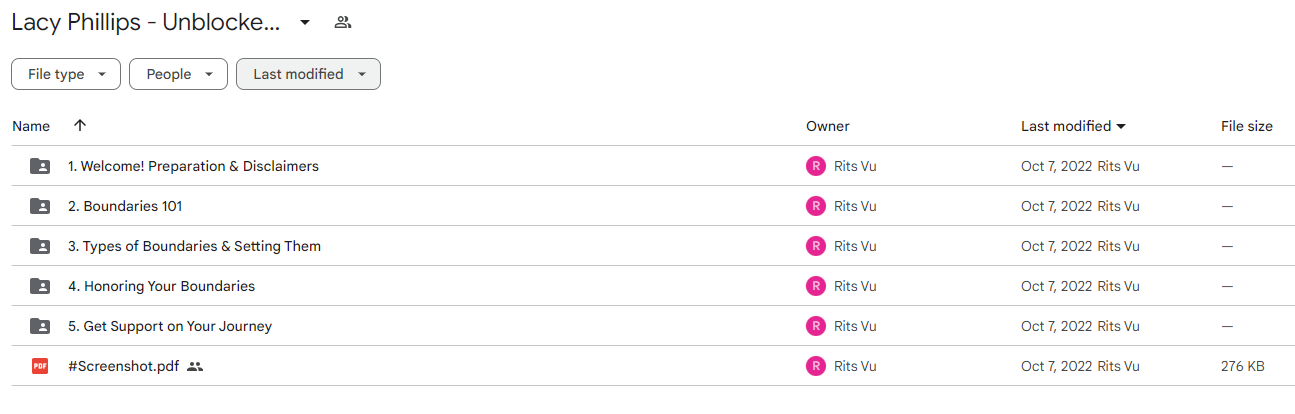The height and width of the screenshot is (414, 1295).
Task: Click the PDF icon of #Screenshot.pdf
Action: (x=40, y=366)
